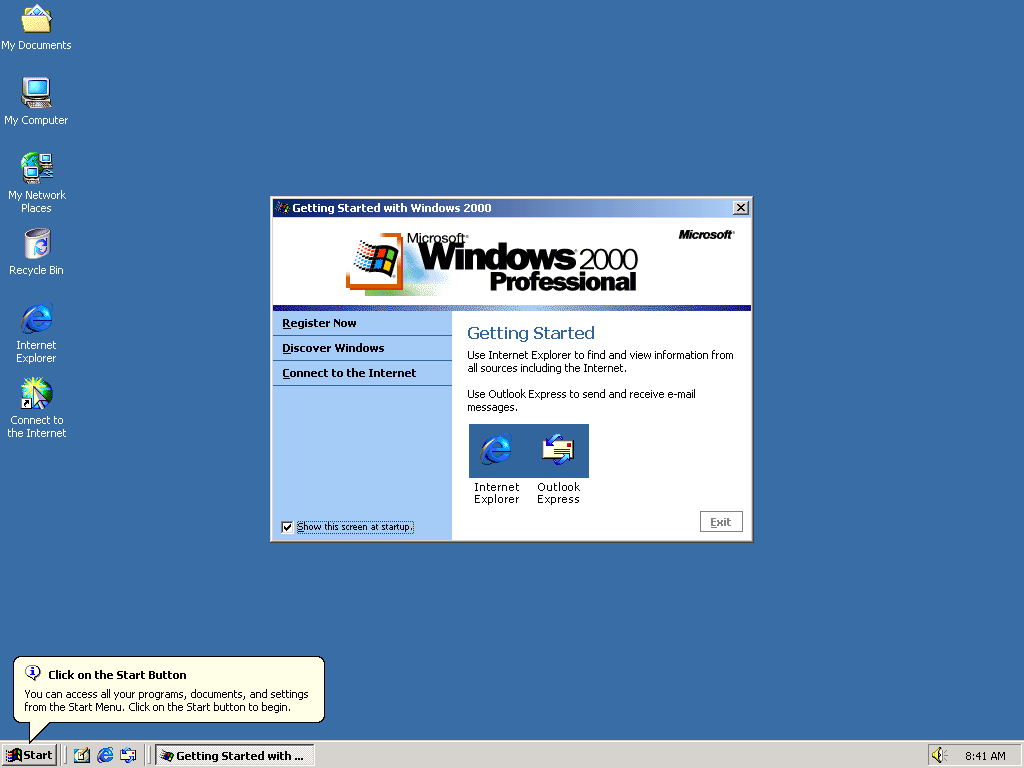The image size is (1024, 768).
Task: Click the volume speaker tray icon
Action: (939, 755)
